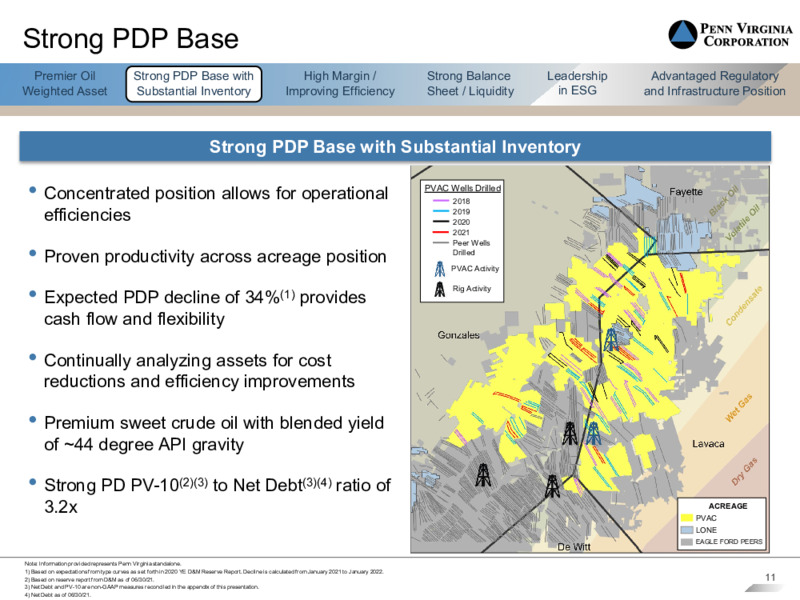This screenshot has height=600, width=800.
Task: Click the blue PVAC Activity rig icon in legend
Action: click(439, 269)
